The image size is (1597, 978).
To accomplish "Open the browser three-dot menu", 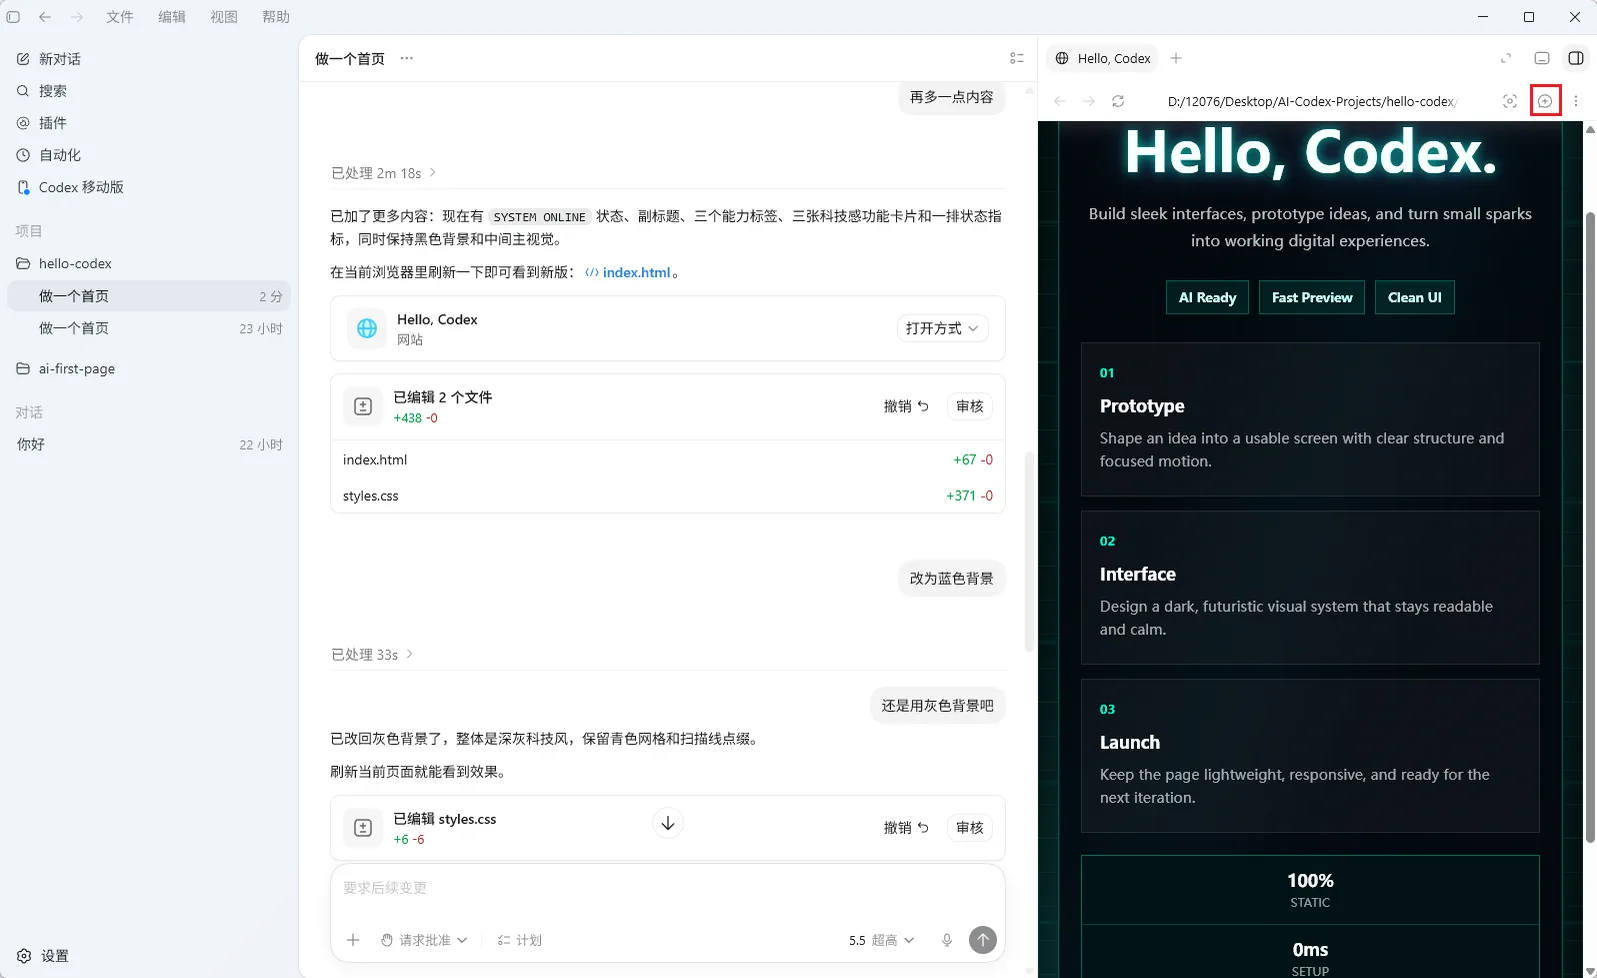I will point(1576,101).
